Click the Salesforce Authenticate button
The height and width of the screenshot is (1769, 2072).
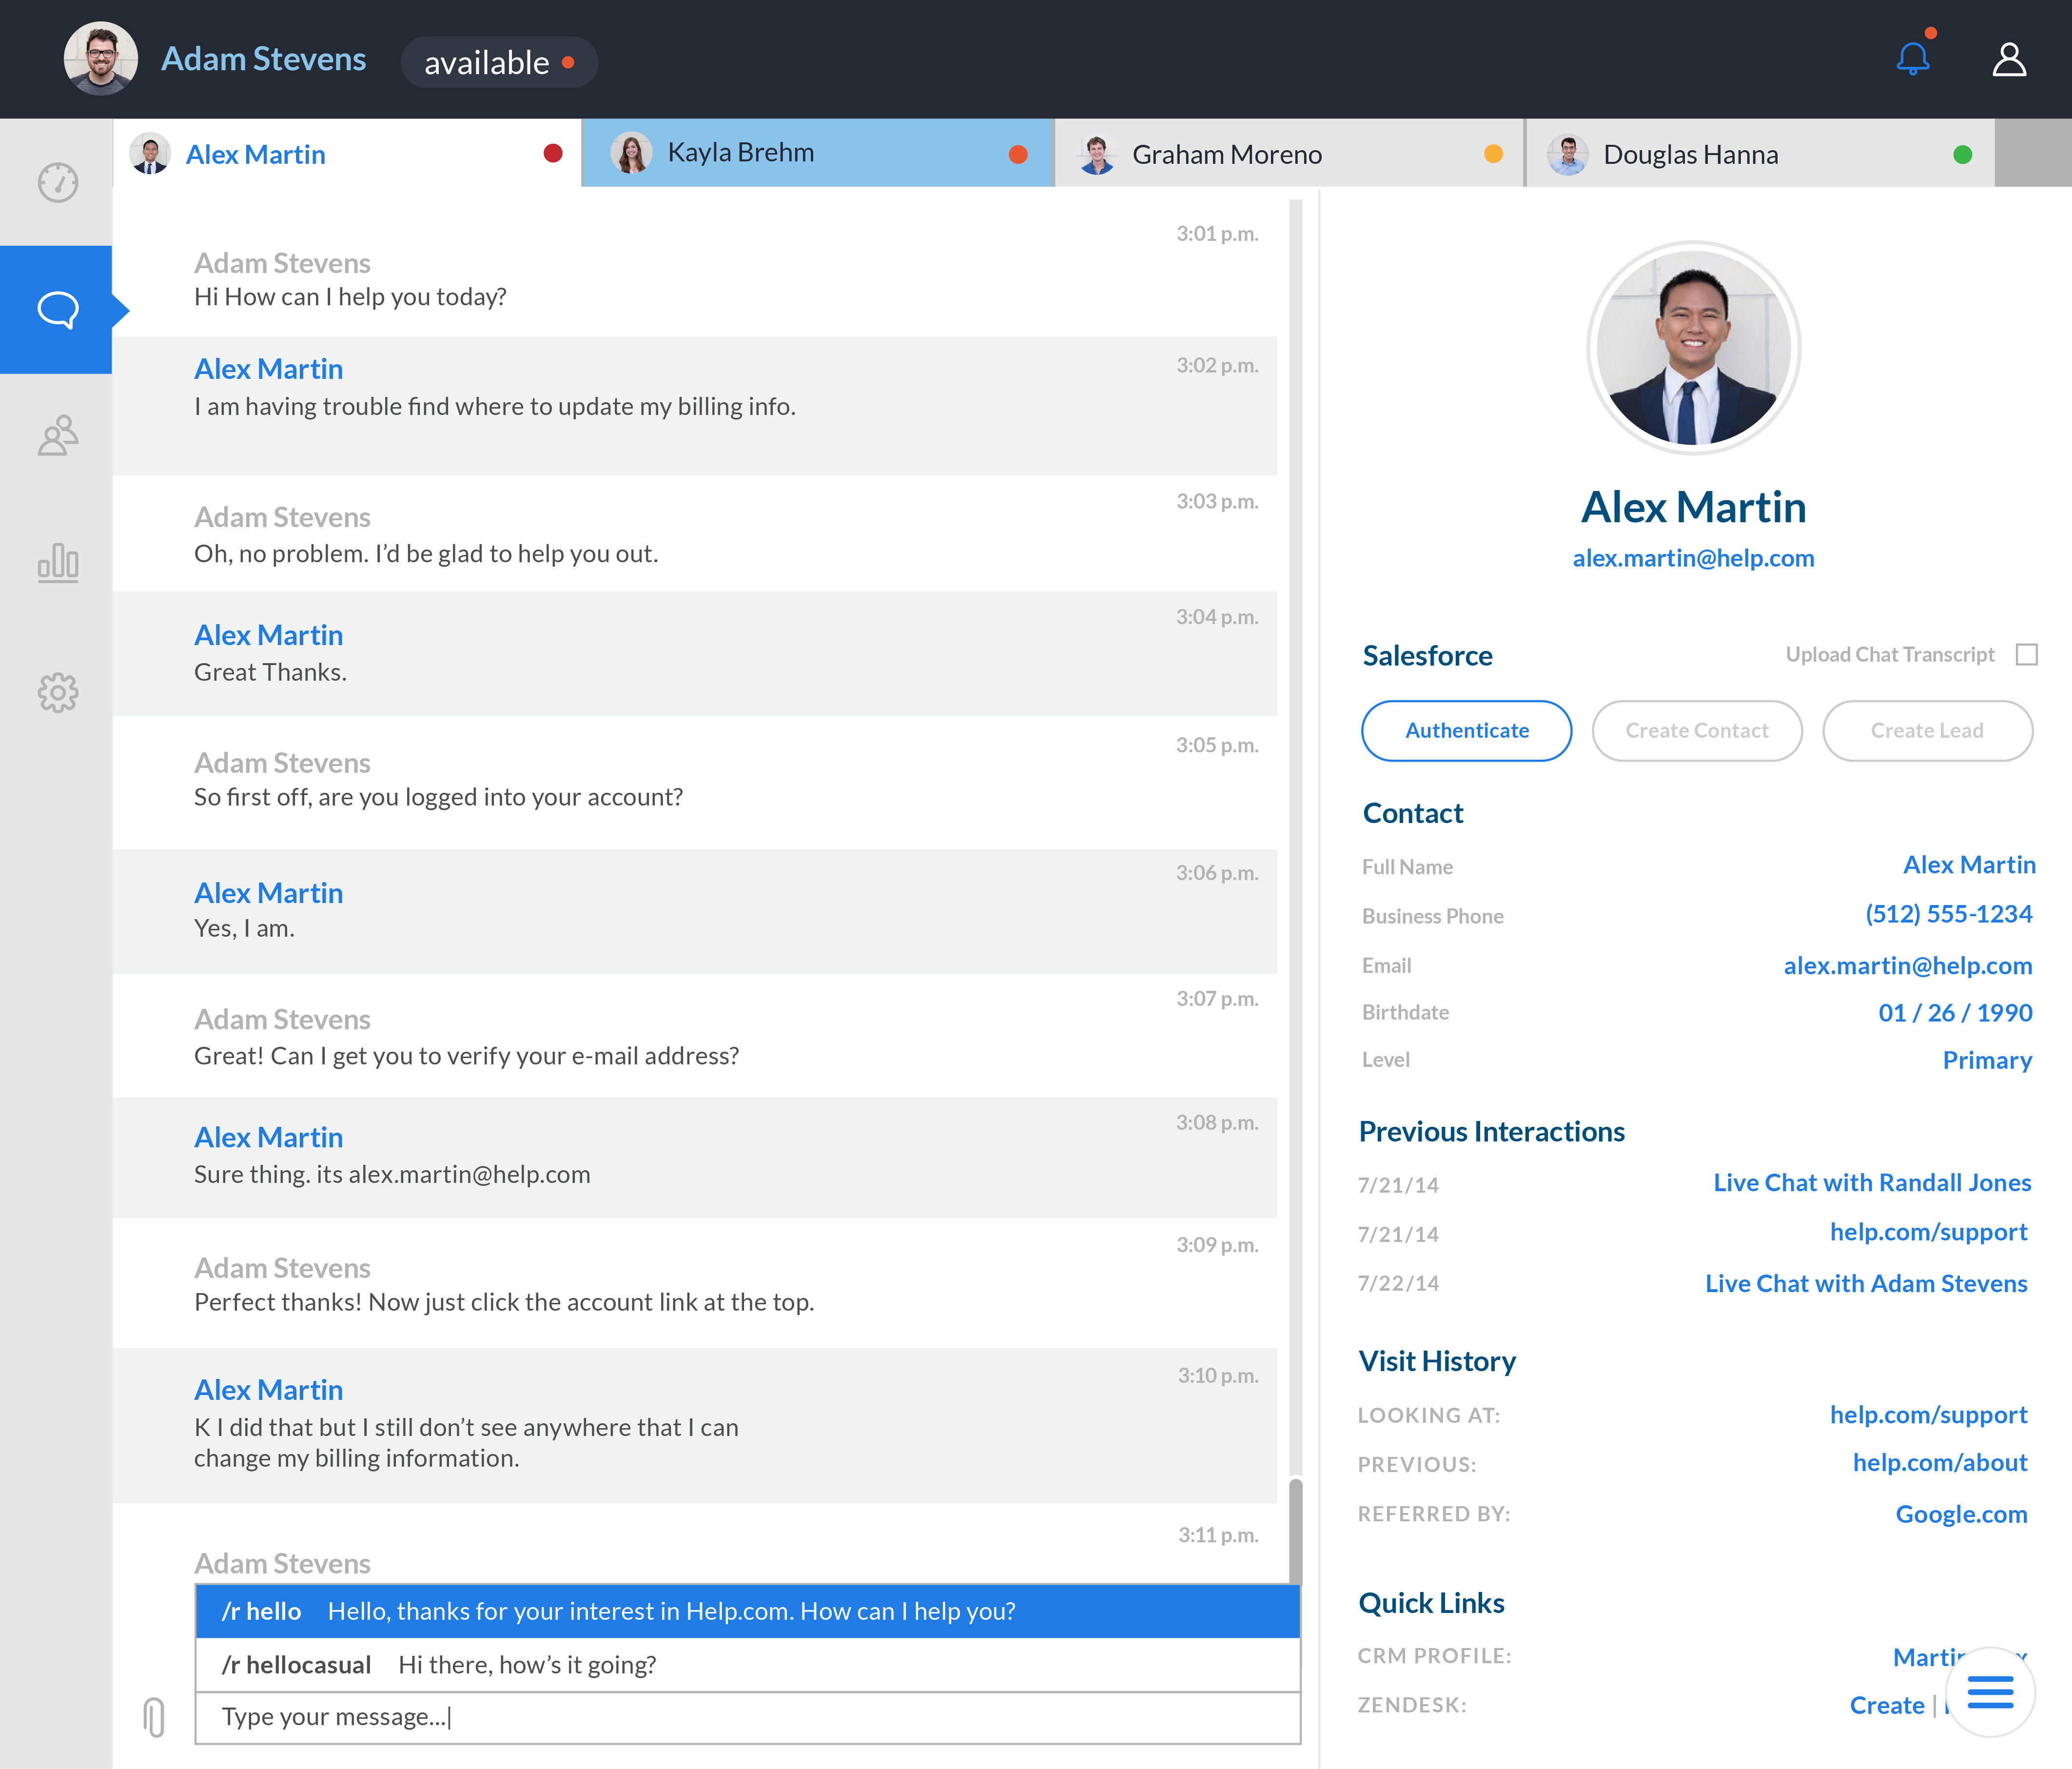[1466, 731]
